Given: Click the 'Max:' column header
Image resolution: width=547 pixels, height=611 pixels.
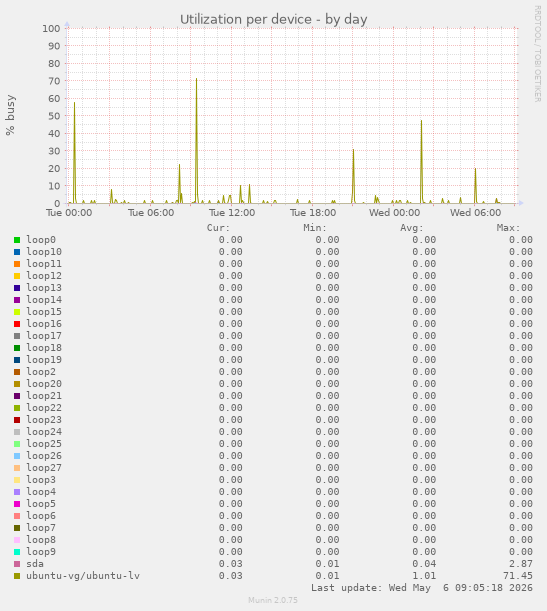Looking at the screenshot, I should [x=508, y=228].
